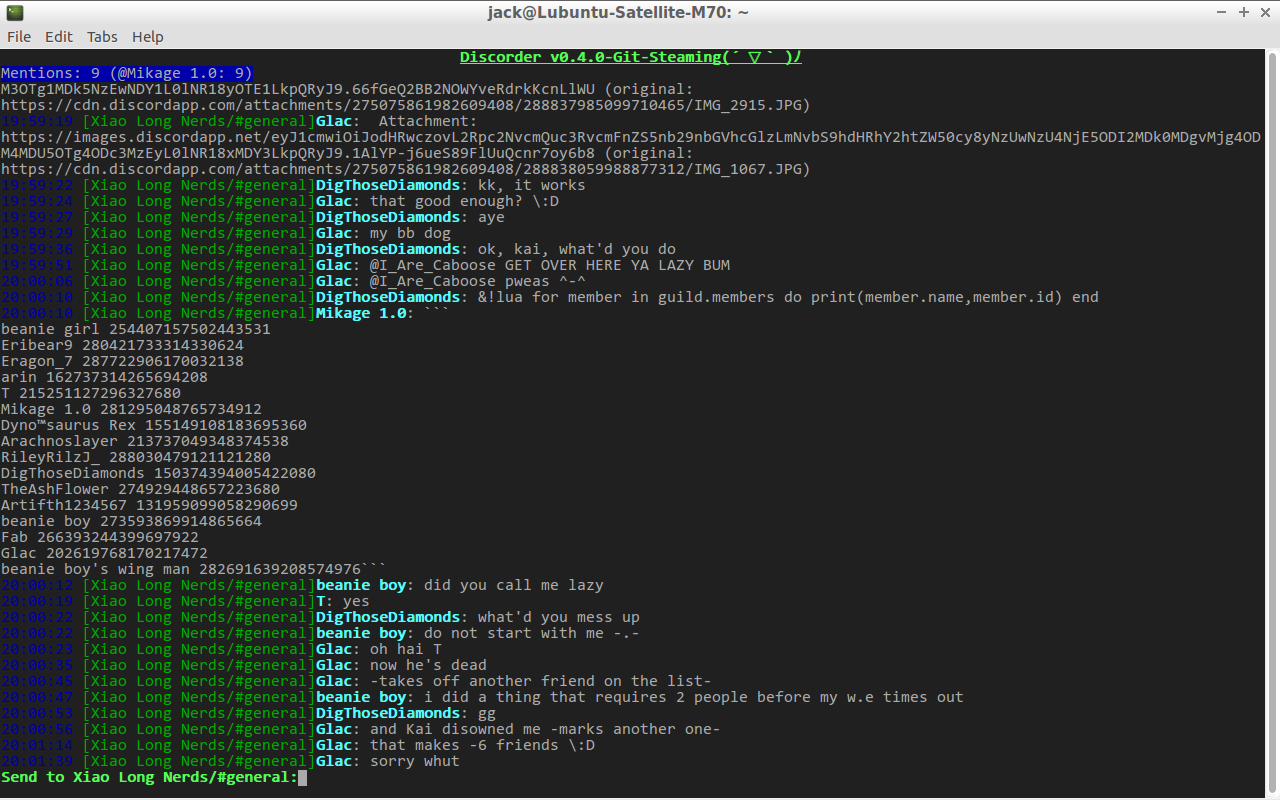Click list row "arin 162737314265694208"
The height and width of the screenshot is (800, 1280).
pyautogui.click(x=104, y=377)
